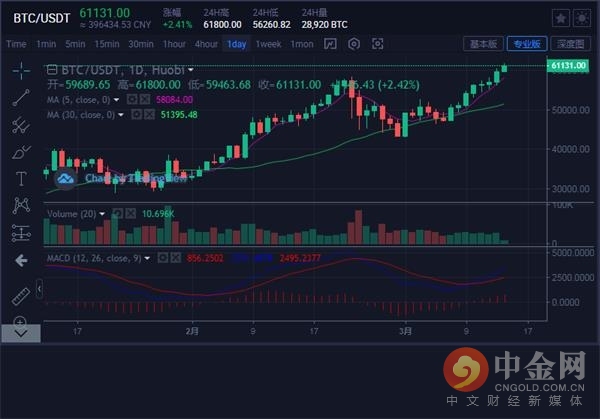Image resolution: width=600 pixels, height=419 pixels.
Task: Open the 深度图 depth chart
Action: tap(571, 44)
